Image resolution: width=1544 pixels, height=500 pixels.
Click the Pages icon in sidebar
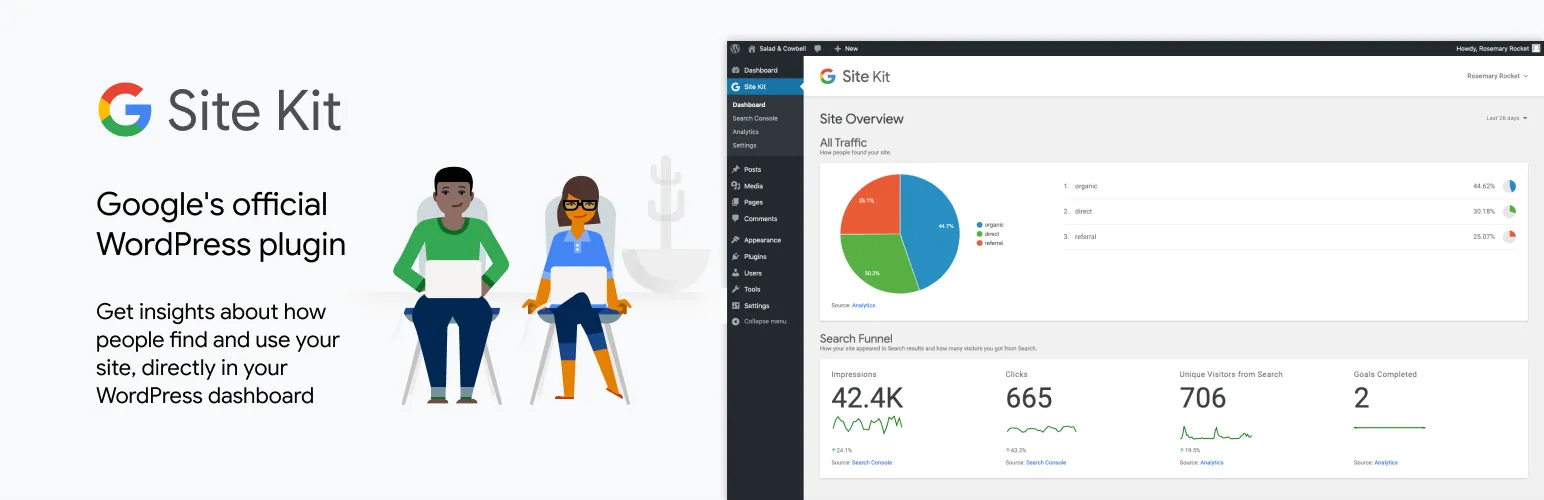736,202
